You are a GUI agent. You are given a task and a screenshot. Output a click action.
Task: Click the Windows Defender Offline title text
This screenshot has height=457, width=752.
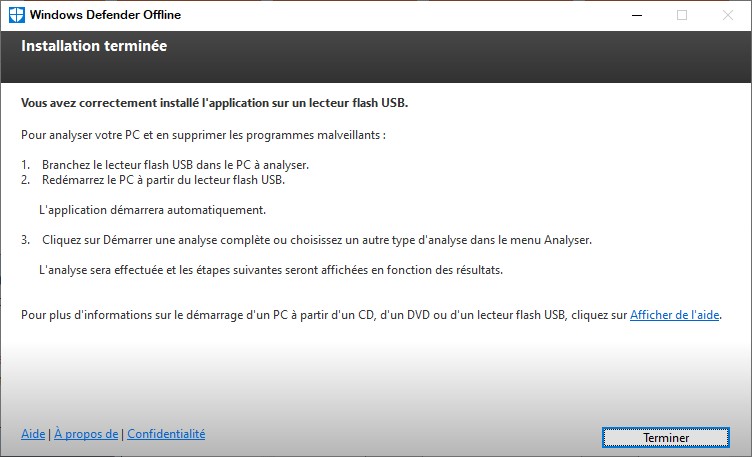tap(106, 16)
